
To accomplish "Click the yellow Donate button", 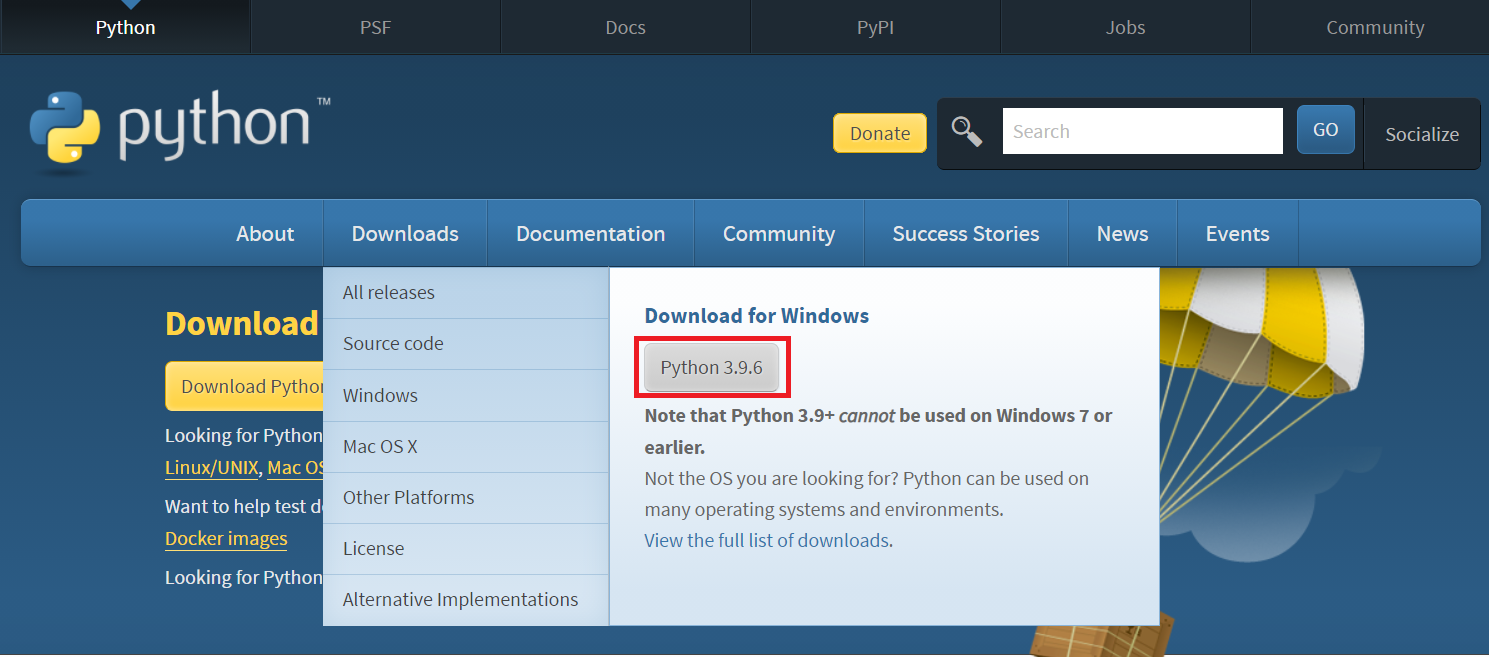I will 880,133.
